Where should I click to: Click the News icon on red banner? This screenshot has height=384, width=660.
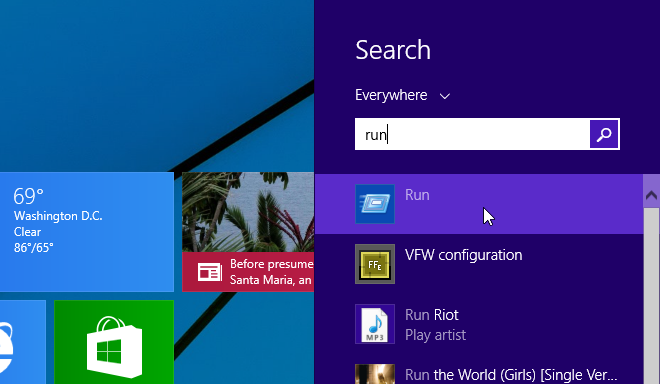(210, 272)
